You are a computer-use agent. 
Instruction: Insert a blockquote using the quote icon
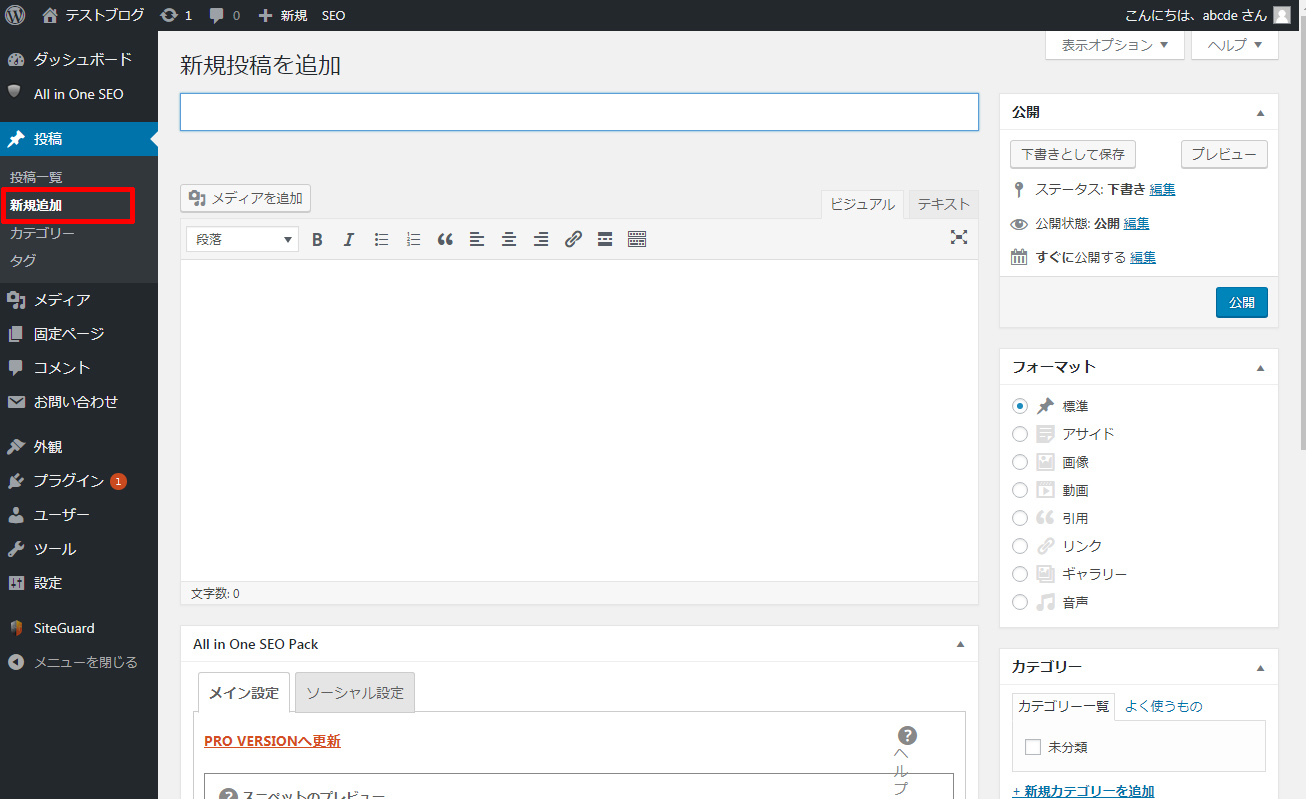[x=445, y=240]
